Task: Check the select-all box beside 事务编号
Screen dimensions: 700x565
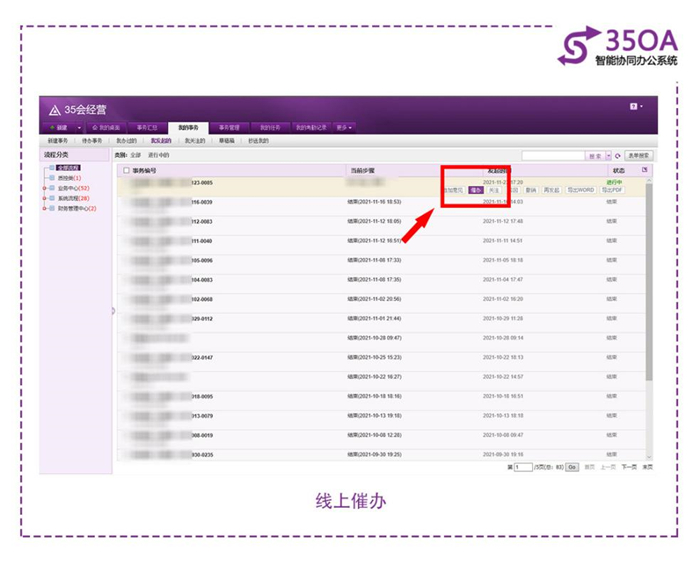Action: coord(126,170)
